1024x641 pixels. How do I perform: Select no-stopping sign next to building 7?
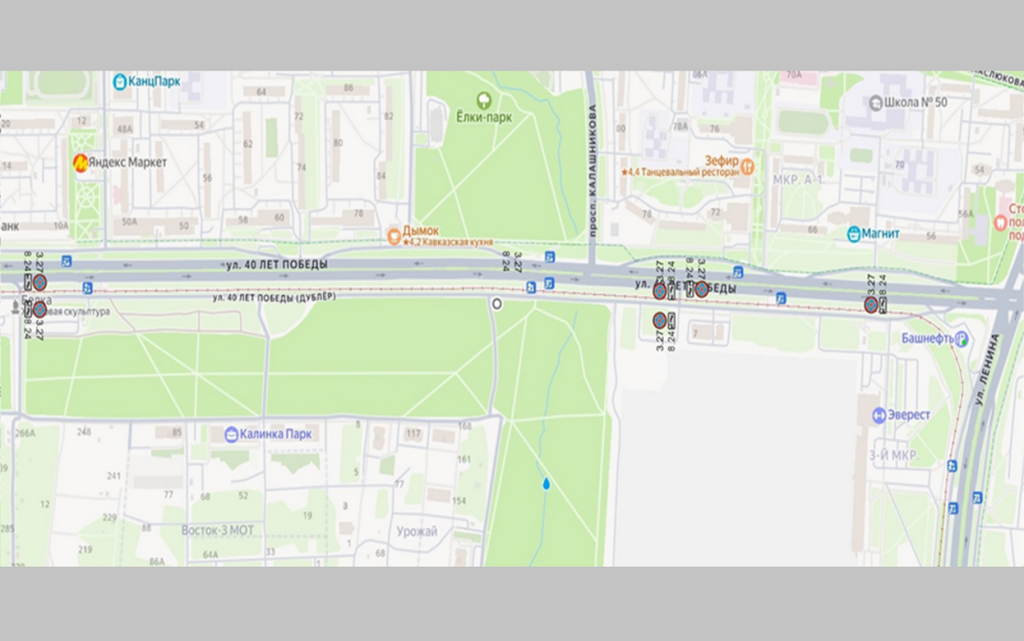click(660, 320)
